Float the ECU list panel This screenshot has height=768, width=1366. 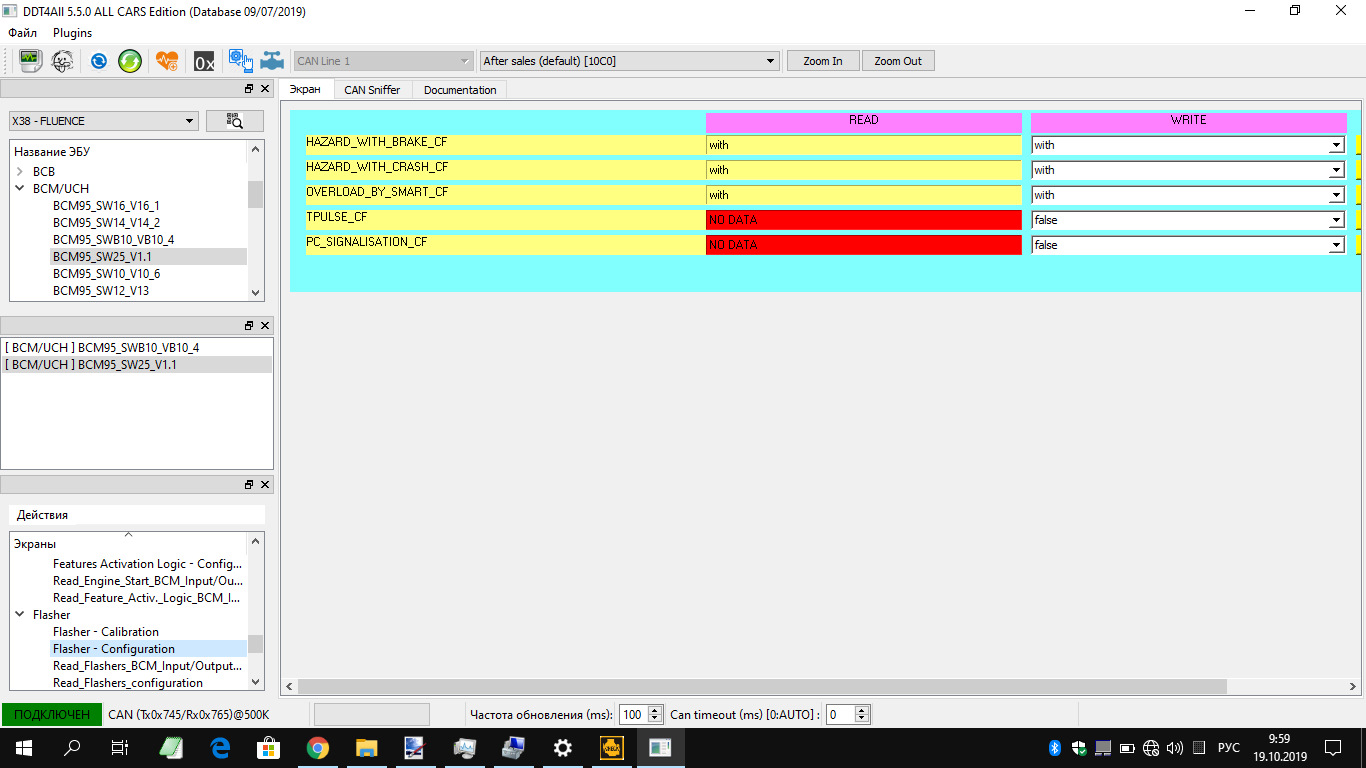coord(249,89)
